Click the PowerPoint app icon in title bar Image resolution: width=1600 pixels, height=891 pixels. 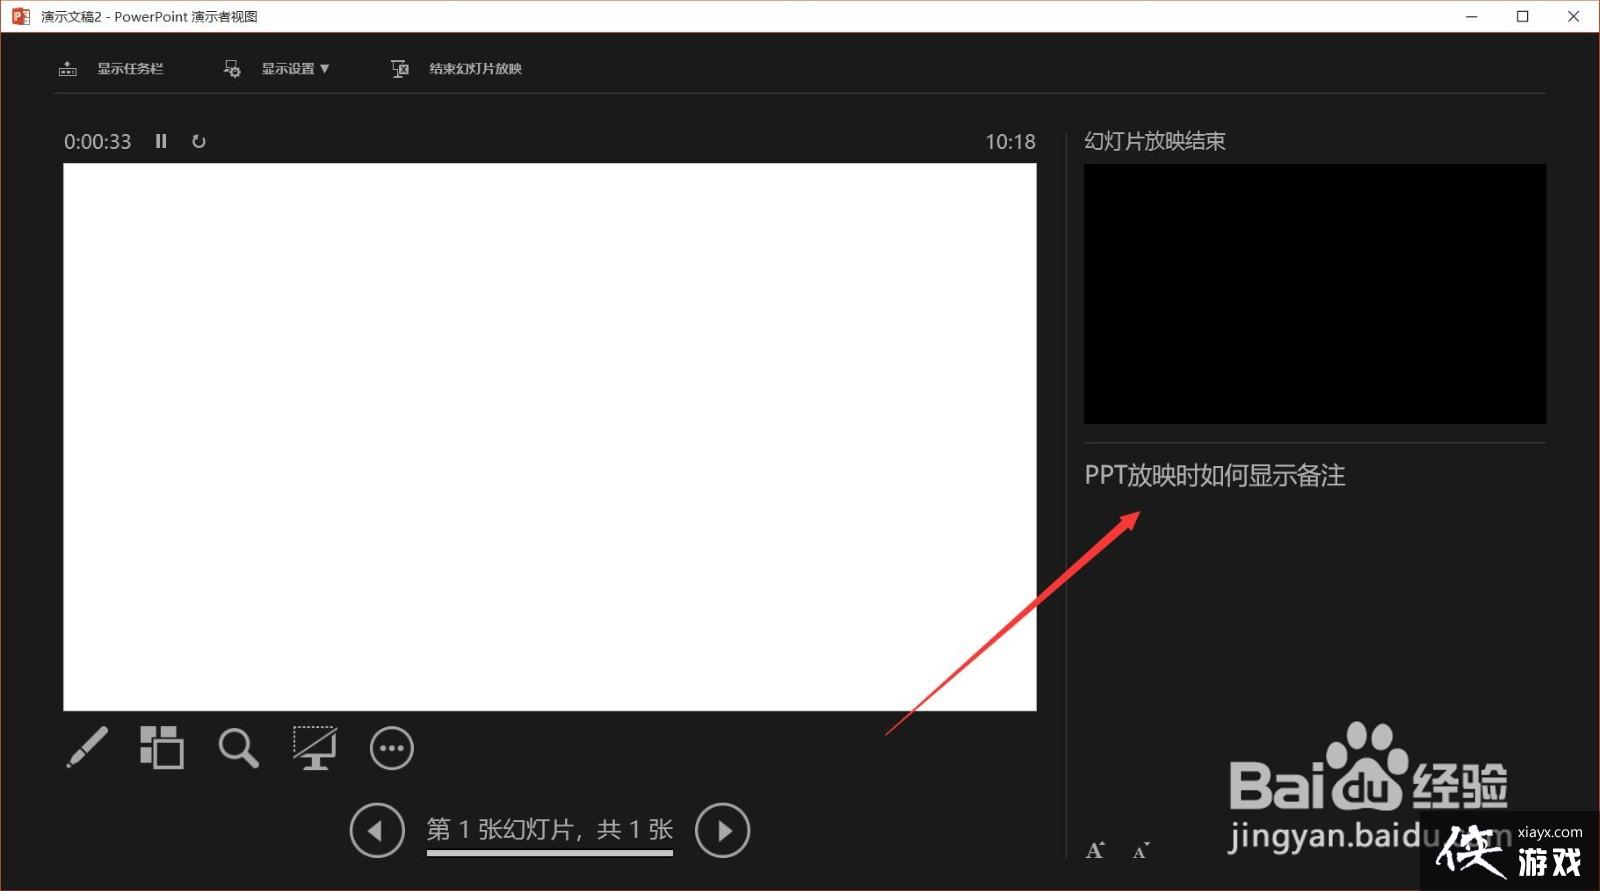[x=20, y=16]
